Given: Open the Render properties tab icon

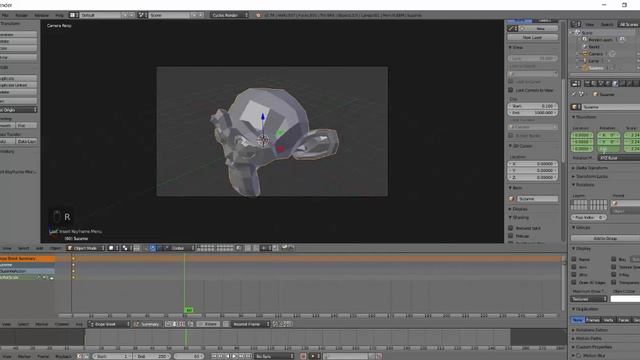Looking at the screenshot, I should click(588, 83).
